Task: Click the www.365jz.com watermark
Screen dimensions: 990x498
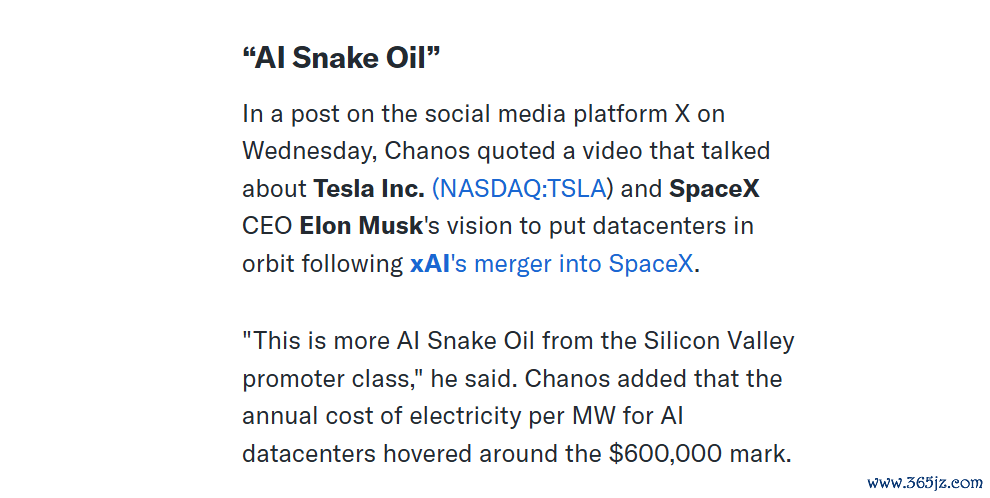Action: [x=925, y=483]
